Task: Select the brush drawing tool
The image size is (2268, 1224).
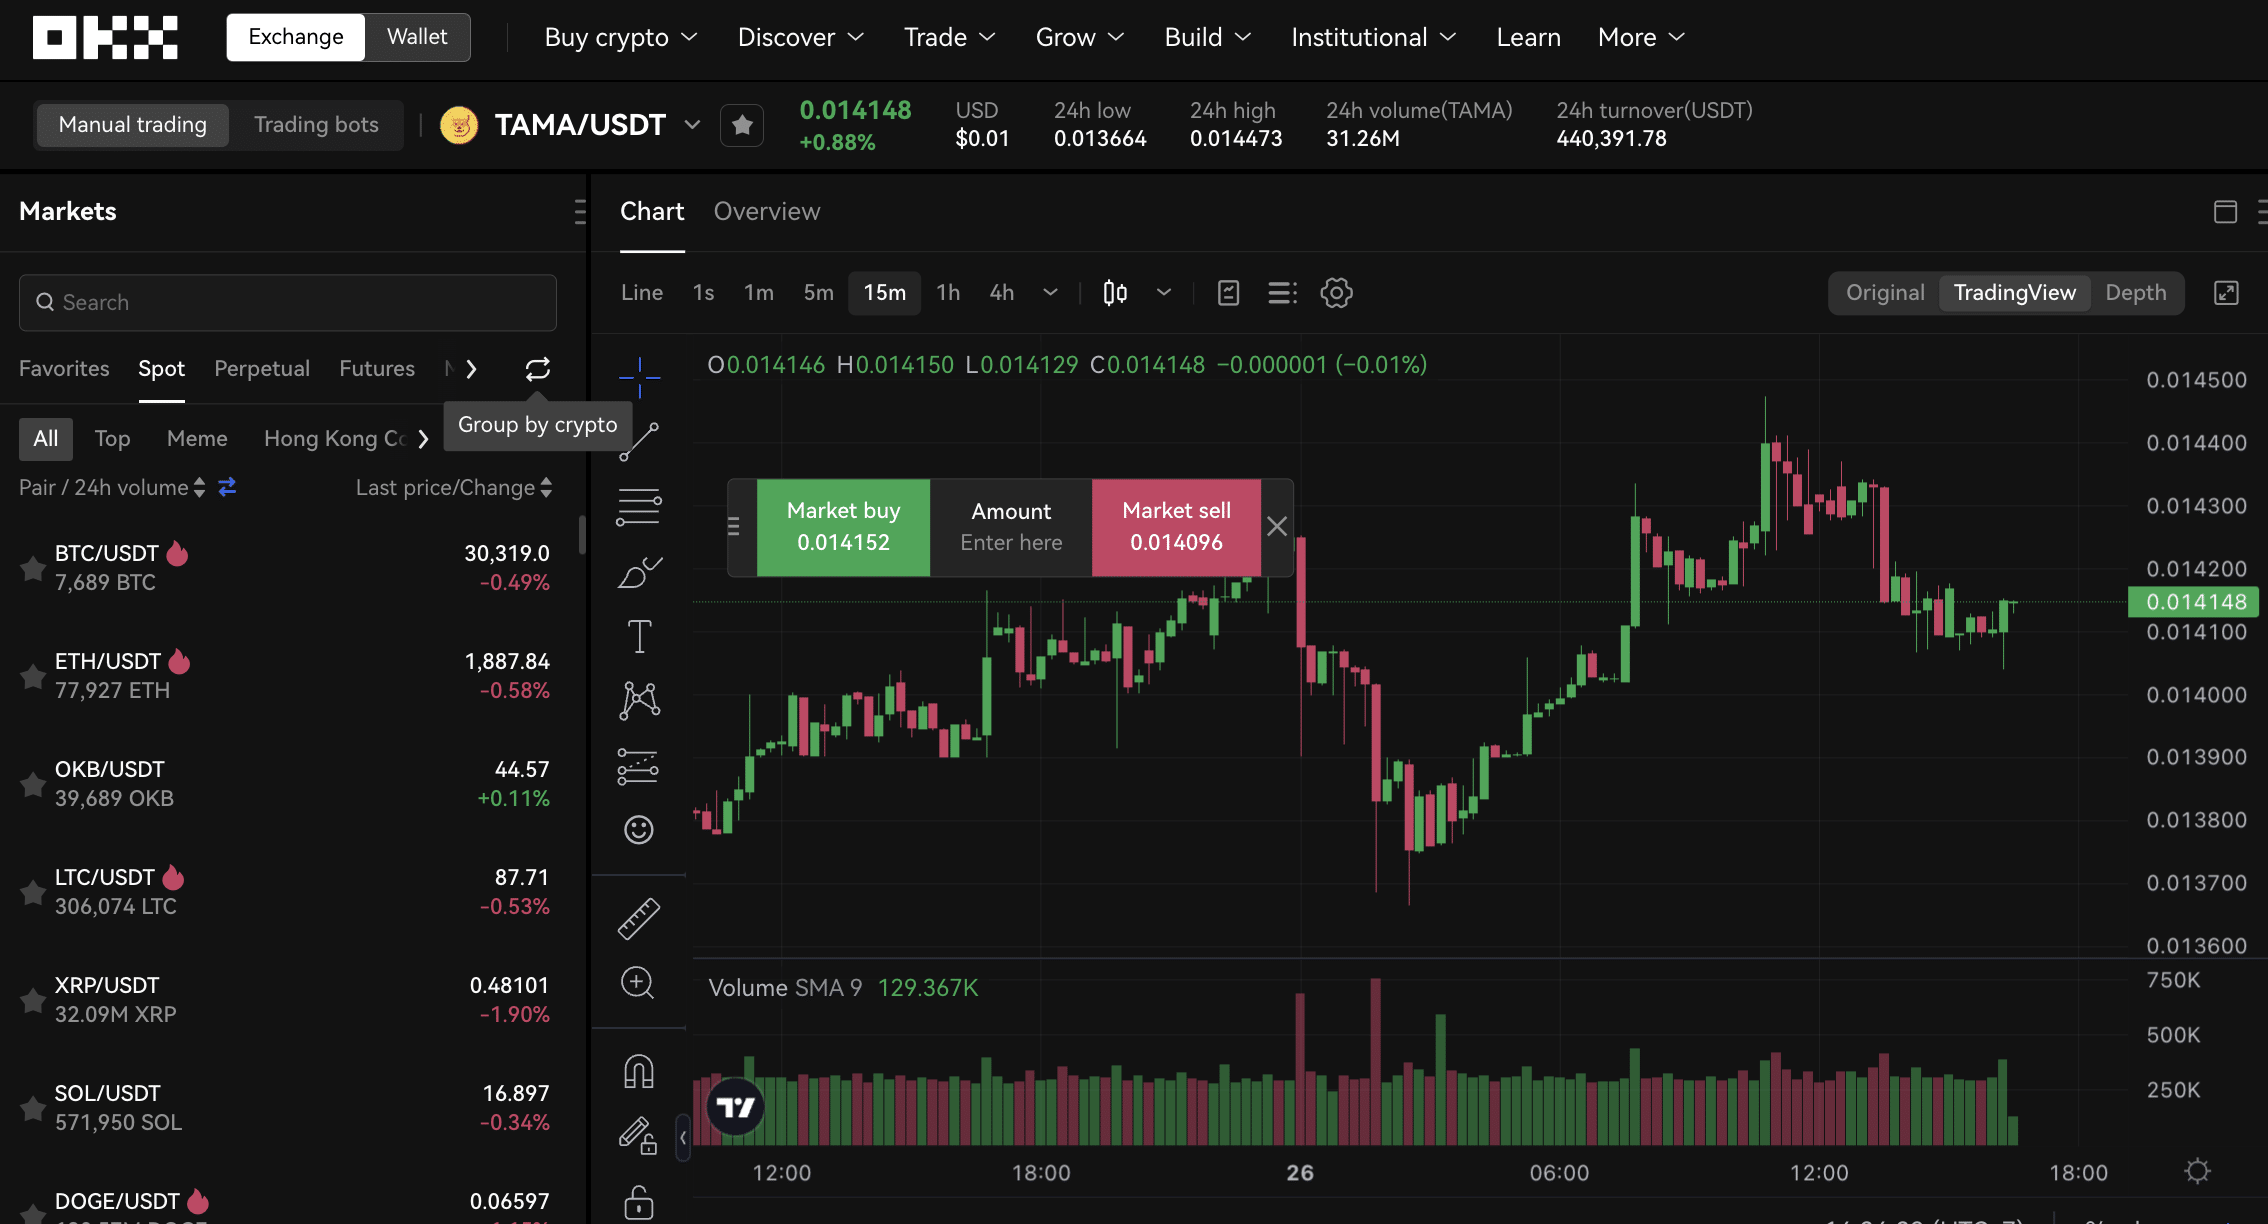Action: coord(639,573)
